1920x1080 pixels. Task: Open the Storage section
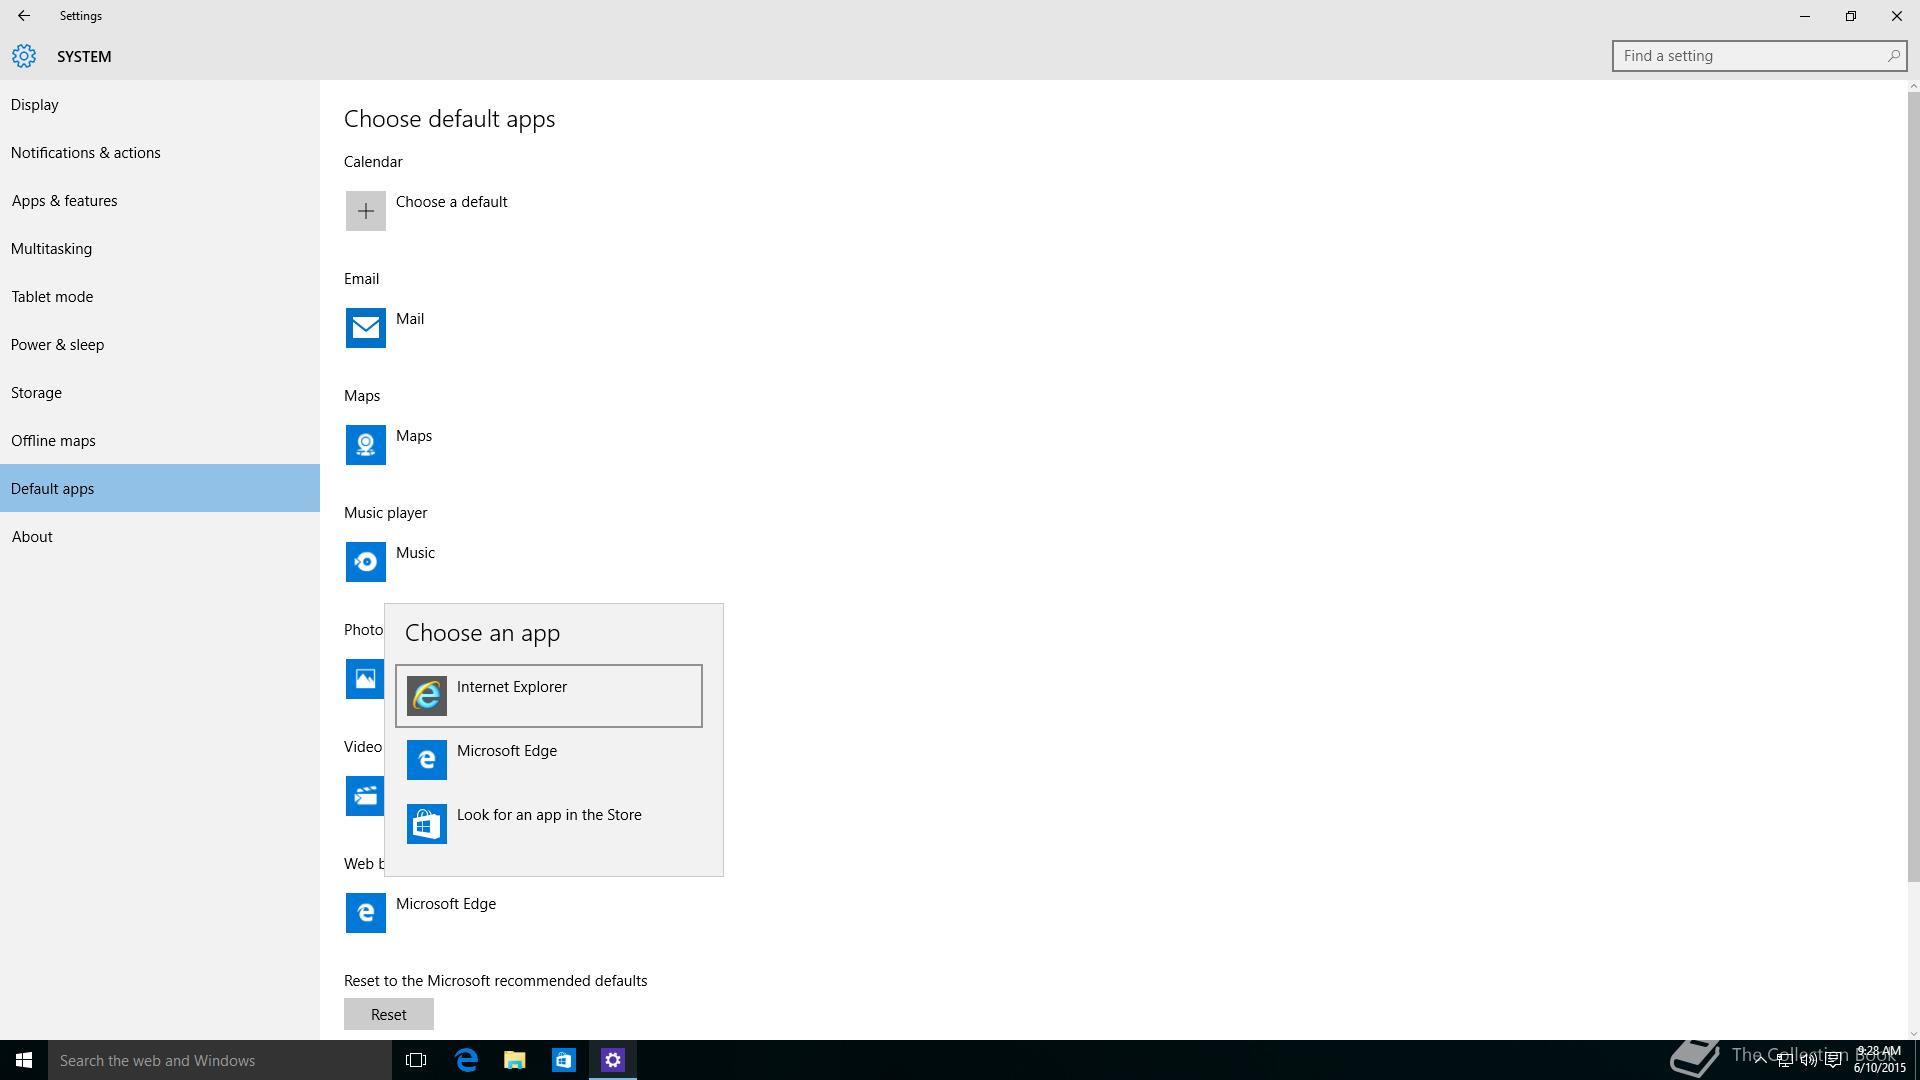pyautogui.click(x=160, y=393)
